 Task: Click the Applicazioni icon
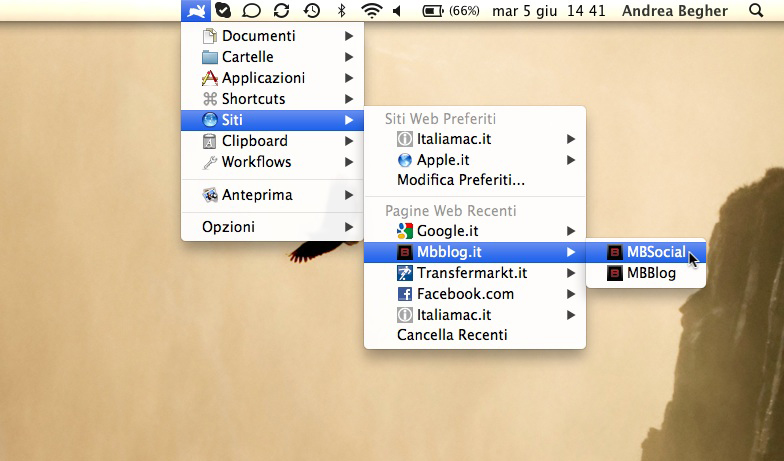(x=210, y=78)
